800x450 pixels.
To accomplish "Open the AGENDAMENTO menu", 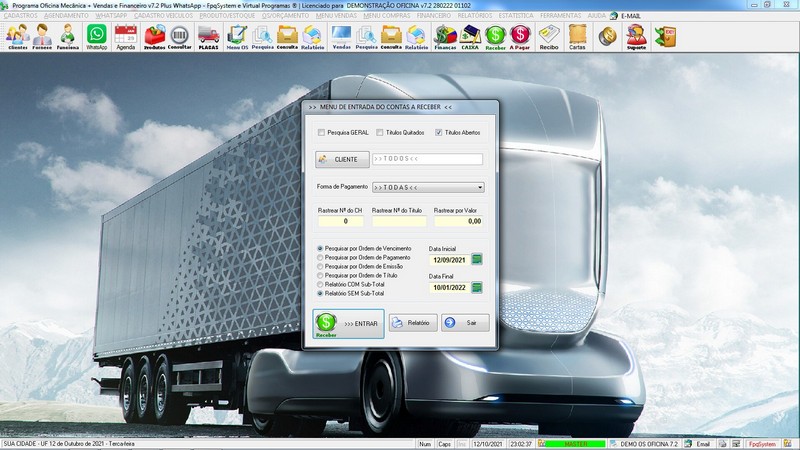I will tap(66, 16).
